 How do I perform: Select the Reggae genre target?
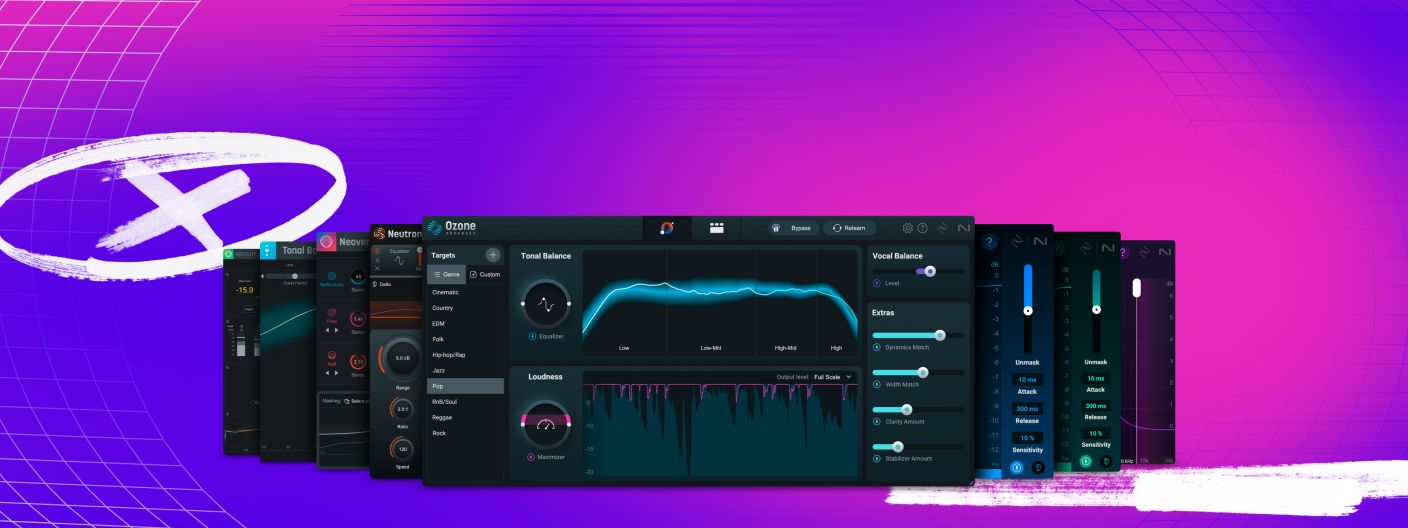pyautogui.click(x=465, y=417)
